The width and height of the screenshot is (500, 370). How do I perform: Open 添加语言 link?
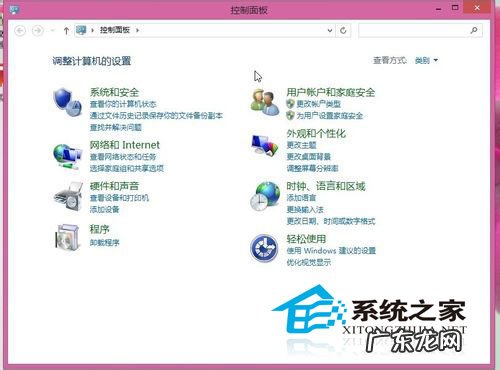point(301,198)
